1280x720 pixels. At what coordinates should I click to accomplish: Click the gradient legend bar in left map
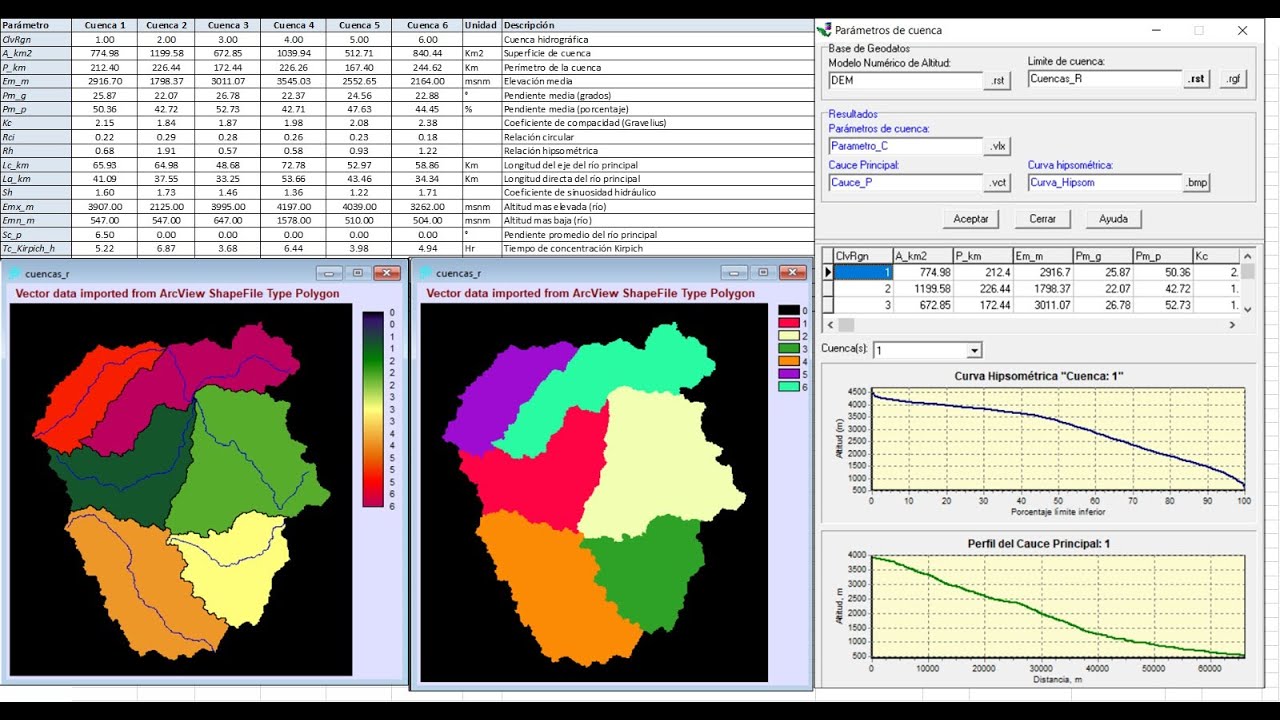pyautogui.click(x=372, y=409)
